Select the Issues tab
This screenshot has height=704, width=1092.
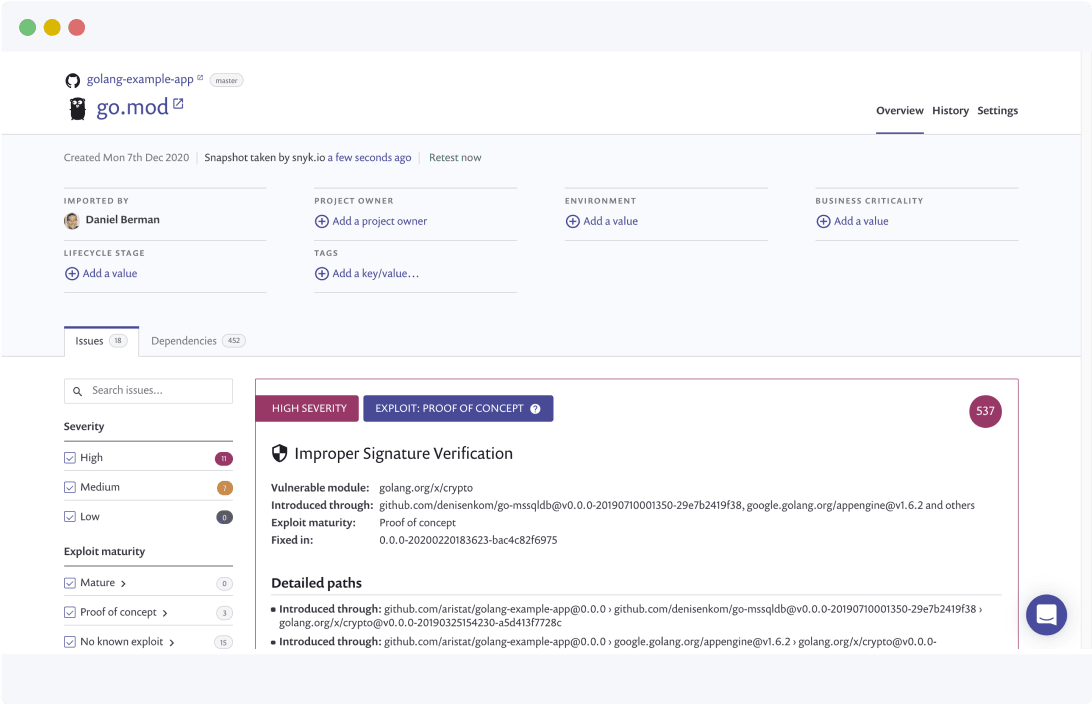point(102,341)
